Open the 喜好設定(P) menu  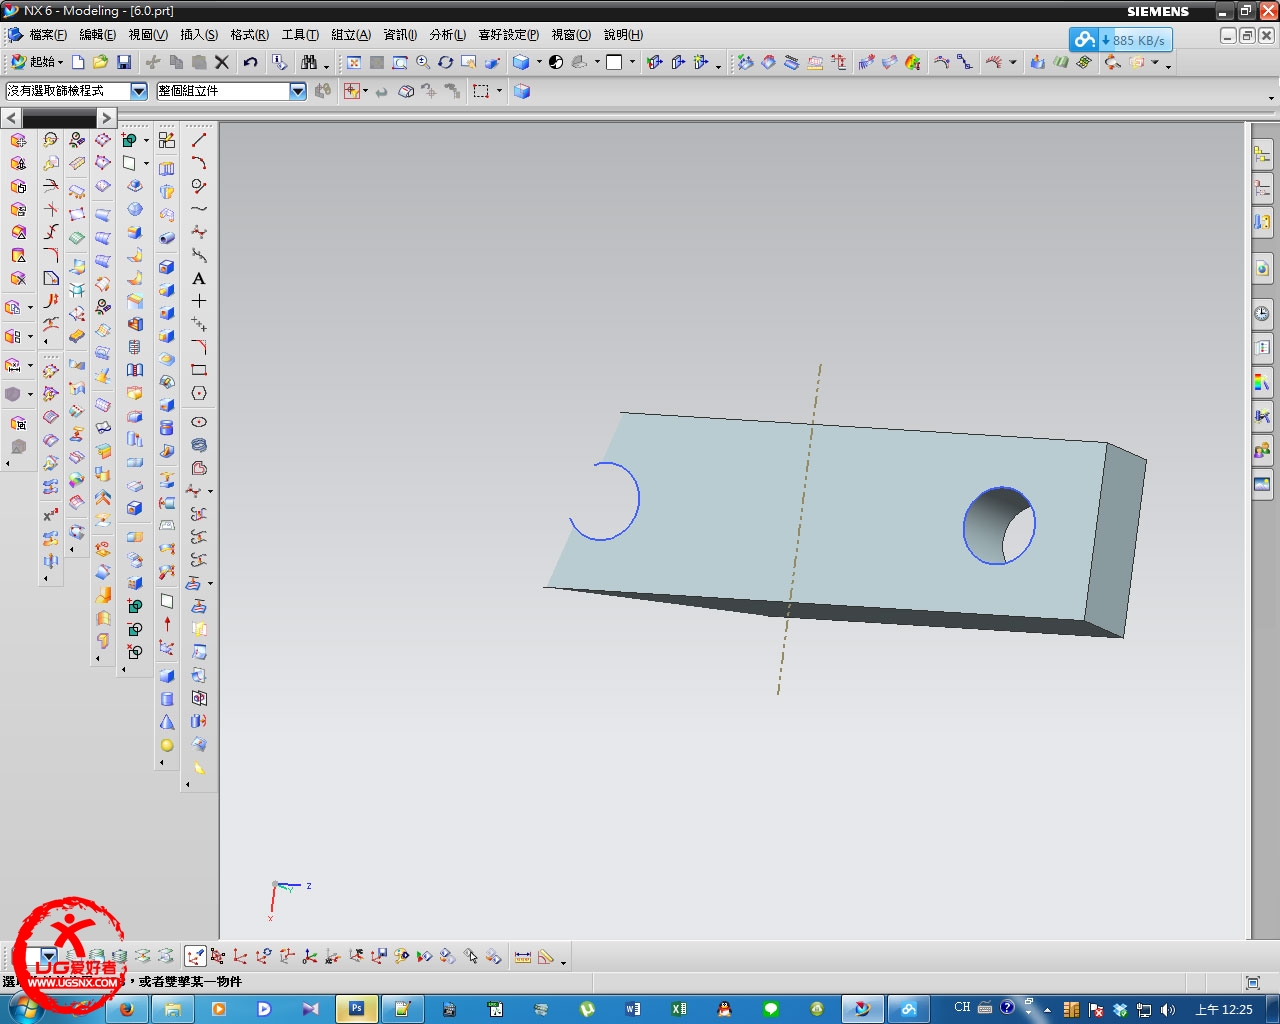pos(508,35)
